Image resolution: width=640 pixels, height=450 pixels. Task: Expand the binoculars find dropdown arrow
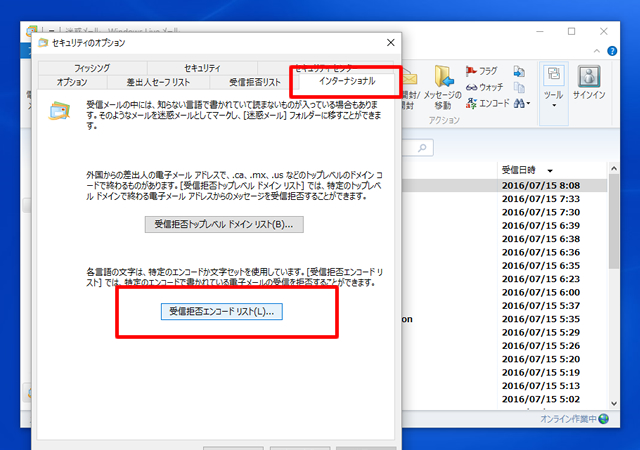pos(528,103)
